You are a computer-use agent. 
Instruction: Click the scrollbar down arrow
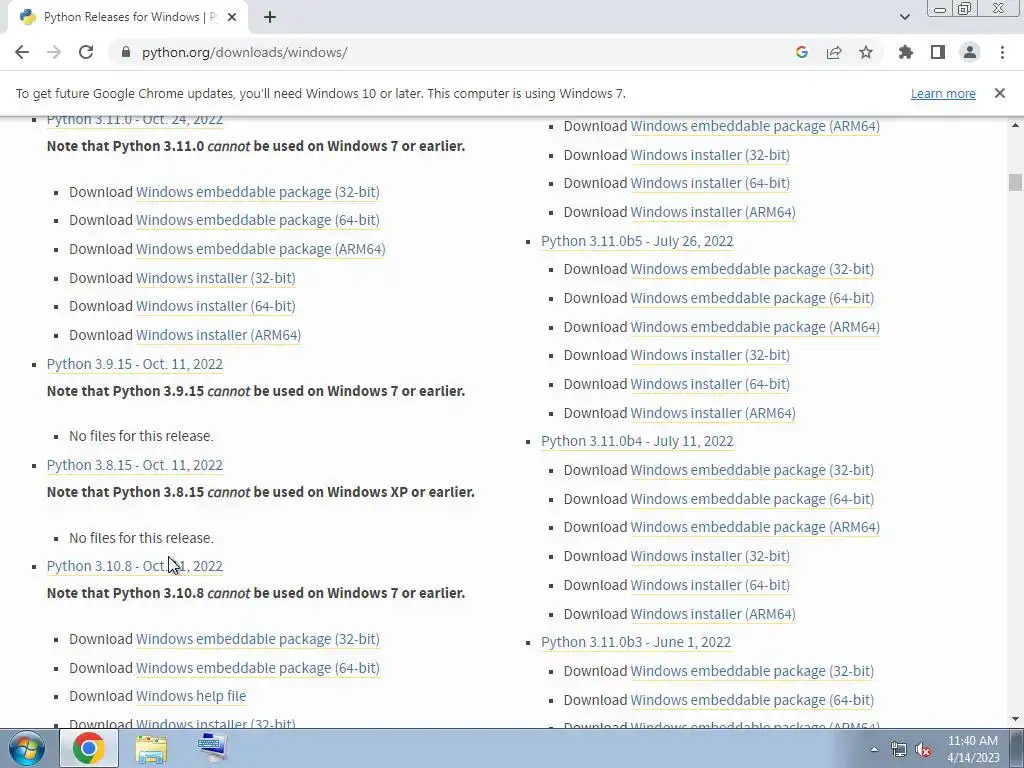tap(1015, 719)
